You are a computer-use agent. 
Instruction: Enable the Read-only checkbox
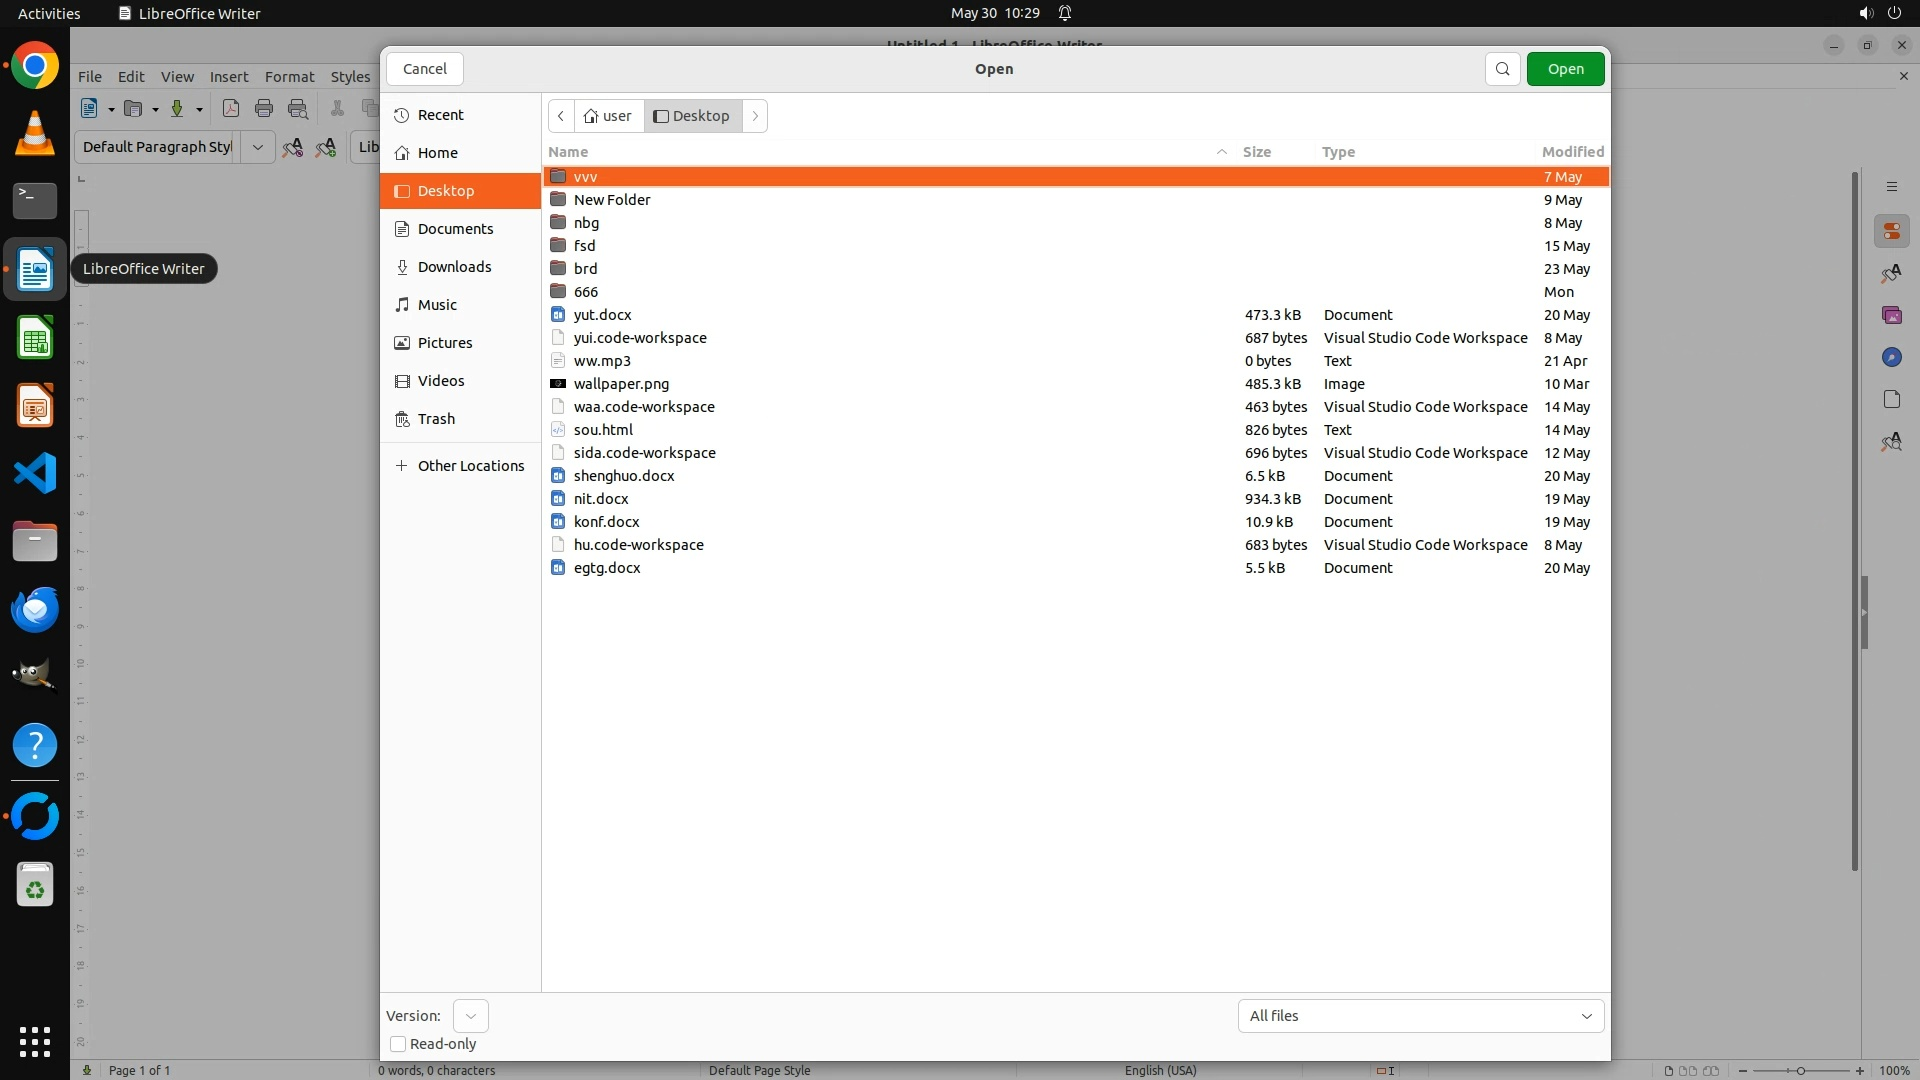coord(398,1044)
